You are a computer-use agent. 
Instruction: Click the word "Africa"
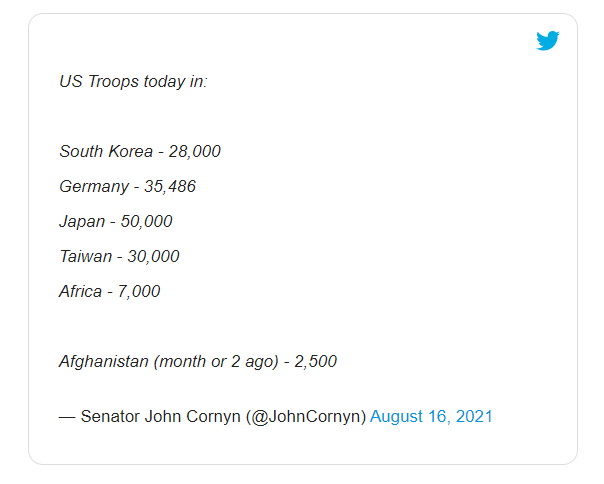click(81, 291)
